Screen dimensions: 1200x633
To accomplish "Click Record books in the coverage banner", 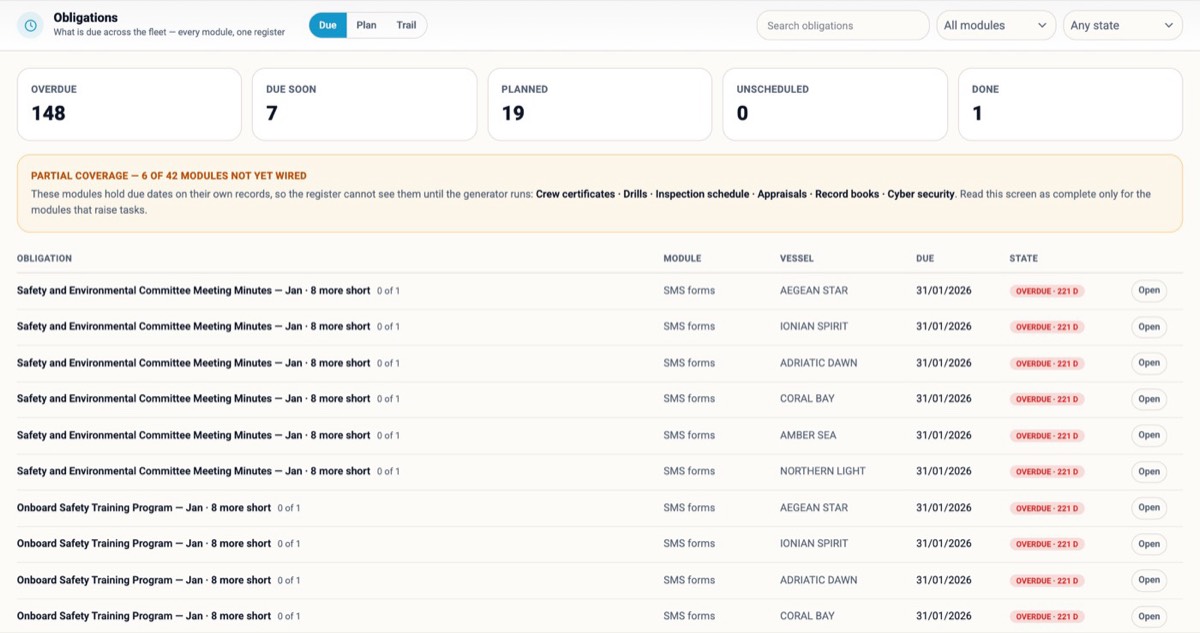I will tap(847, 194).
